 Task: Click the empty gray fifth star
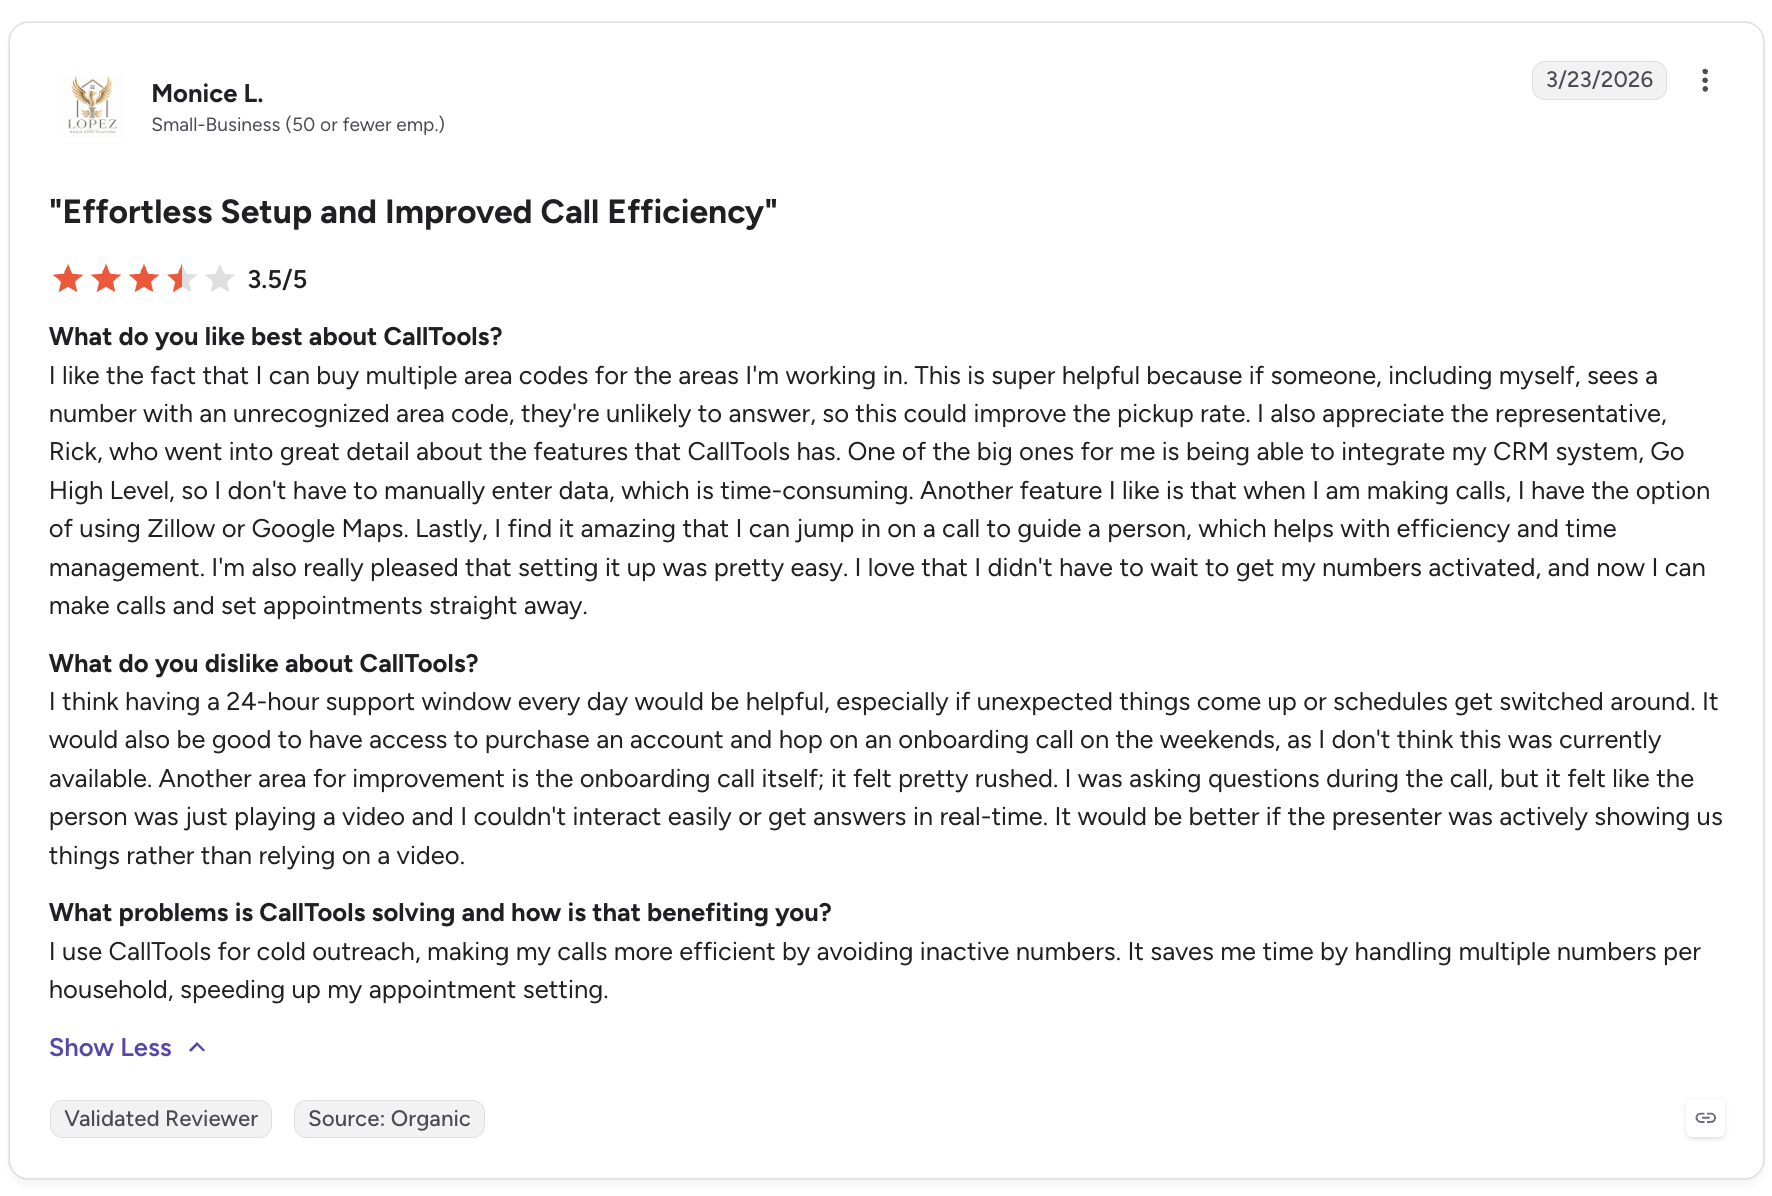(220, 279)
